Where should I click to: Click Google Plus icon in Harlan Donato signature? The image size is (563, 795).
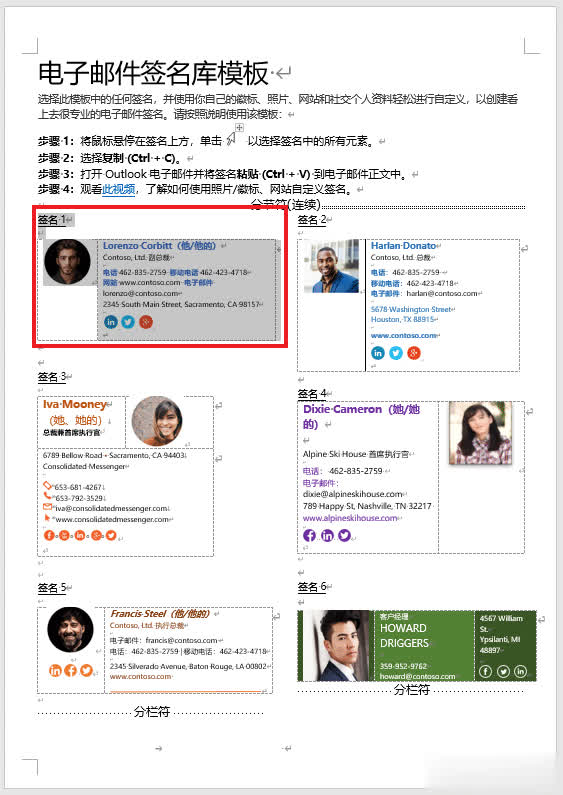pos(414,353)
